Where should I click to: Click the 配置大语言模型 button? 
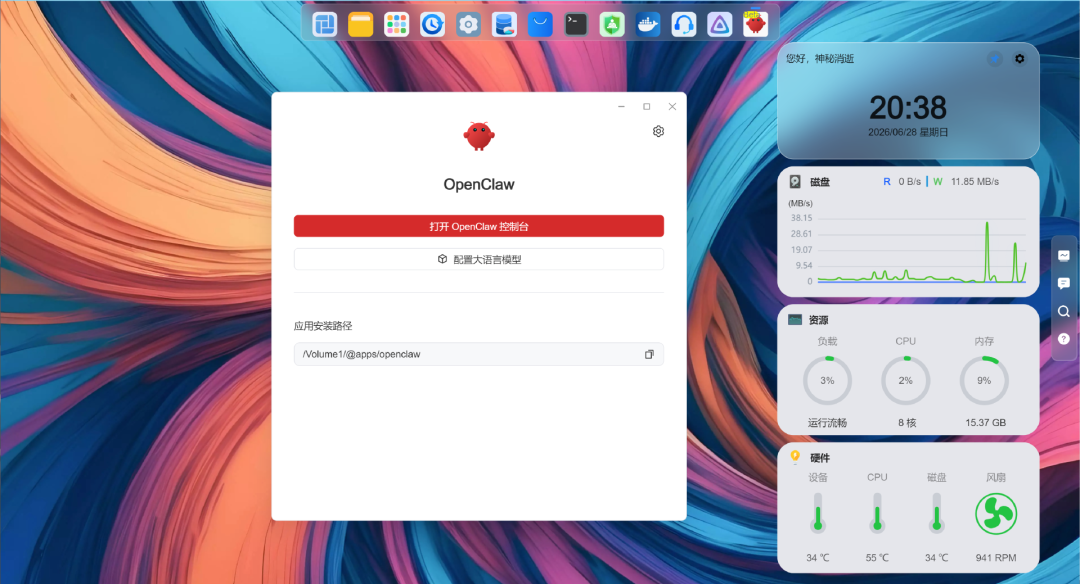click(x=479, y=259)
